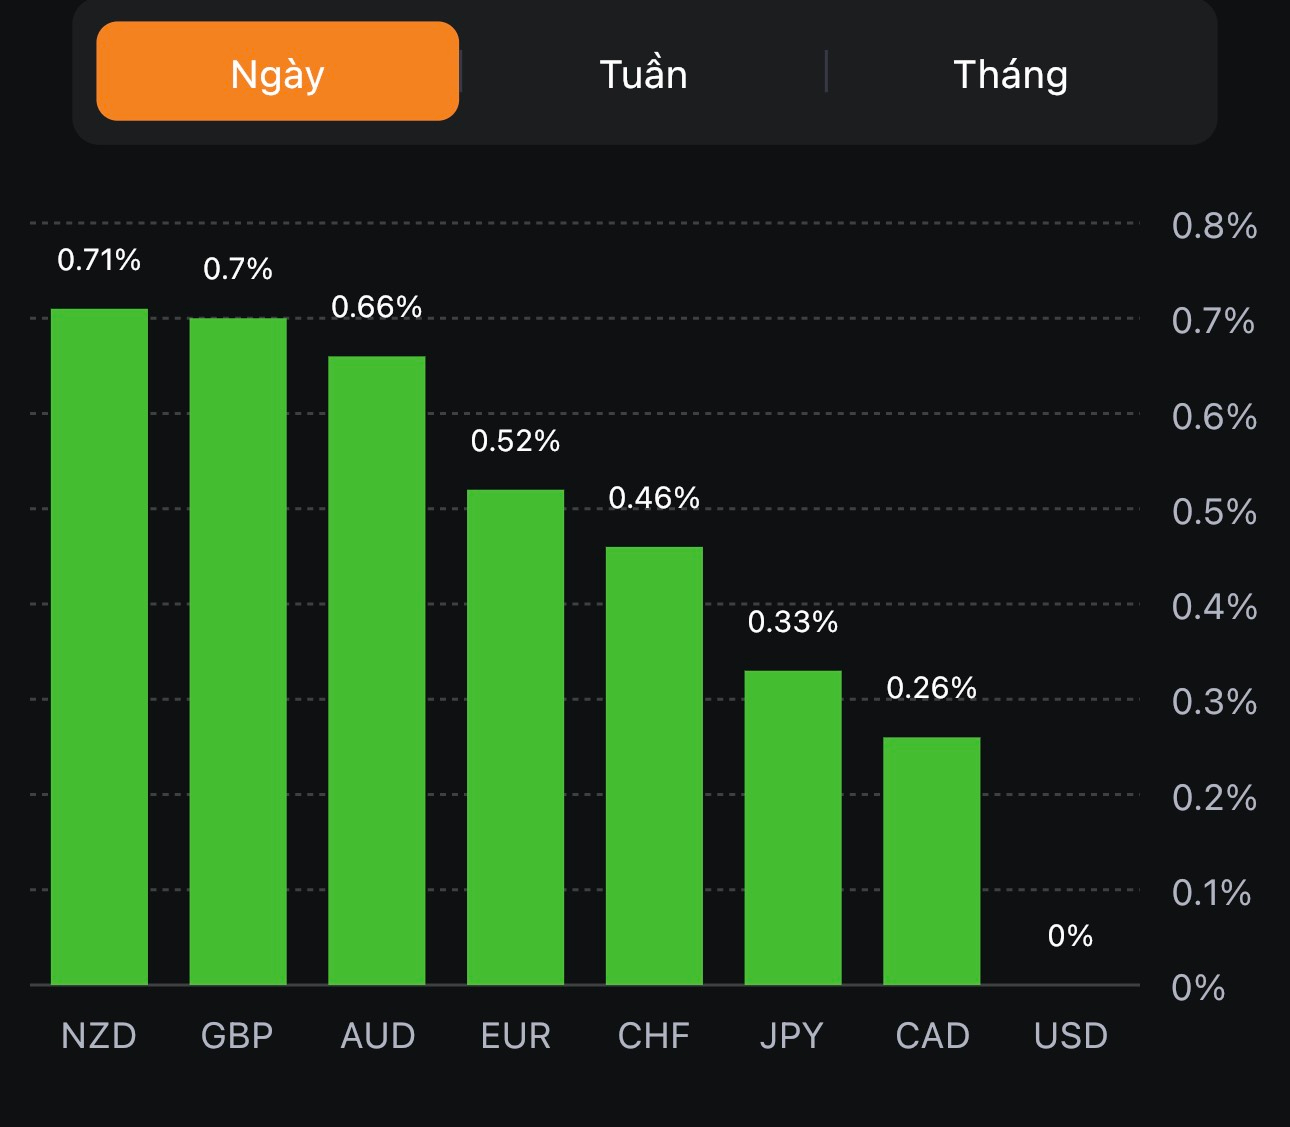Click the 0% value above USD
The height and width of the screenshot is (1127, 1290).
(x=1070, y=936)
